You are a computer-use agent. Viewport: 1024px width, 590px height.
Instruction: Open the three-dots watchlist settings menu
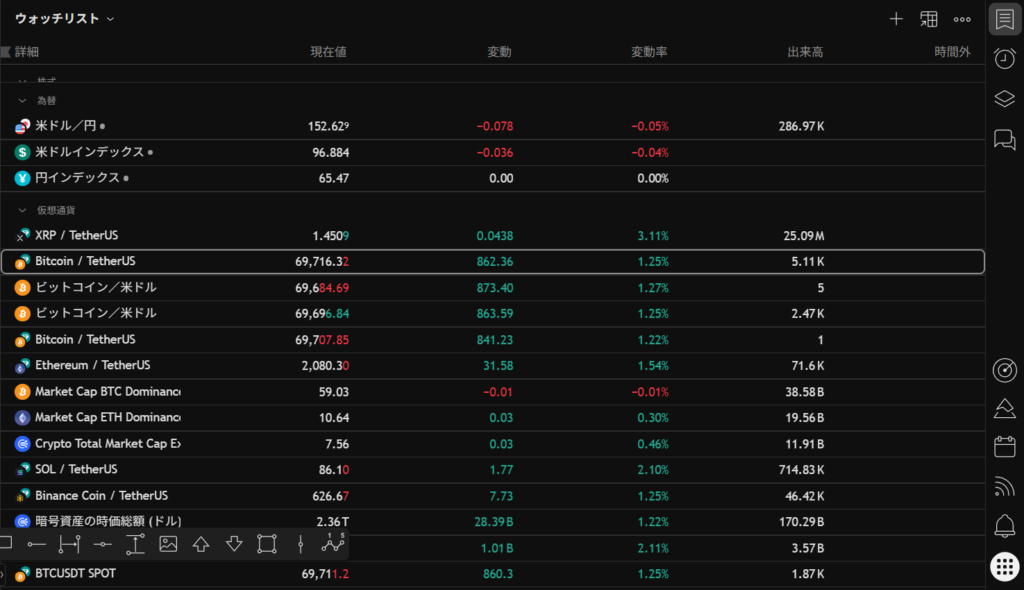click(x=962, y=19)
